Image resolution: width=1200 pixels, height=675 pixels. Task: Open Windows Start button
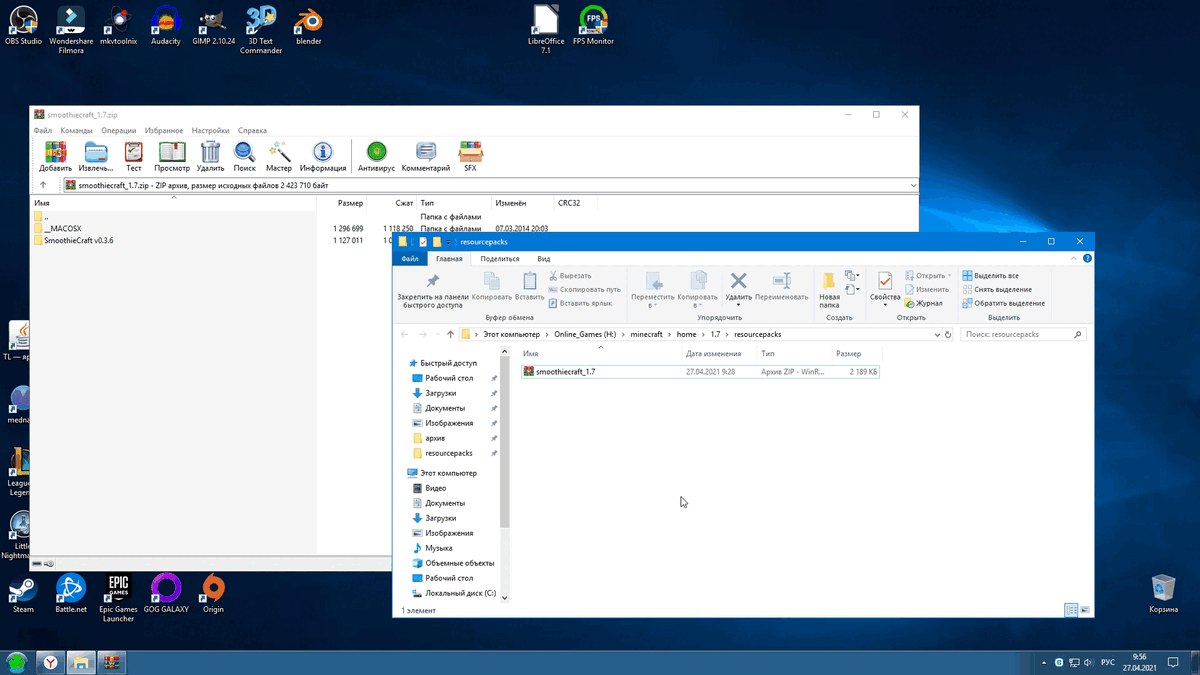tap(16, 662)
